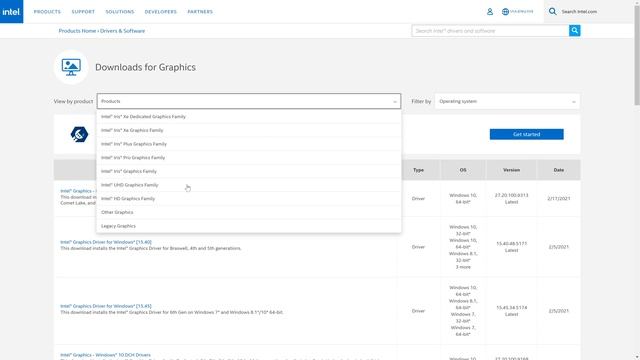Image resolution: width=640 pixels, height=360 pixels.
Task: Select Intel Iris Xe Dedicated Graphics Family
Action: [249, 116]
